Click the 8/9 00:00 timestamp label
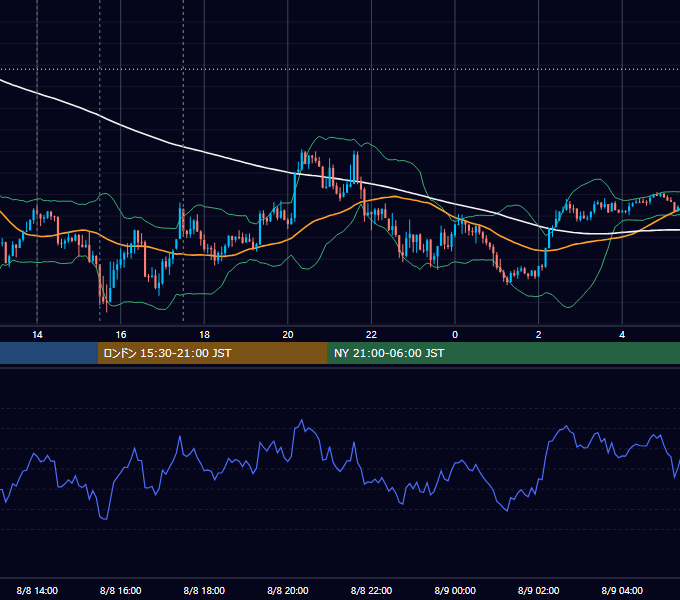Screen dimensions: 680x600 pos(455,590)
